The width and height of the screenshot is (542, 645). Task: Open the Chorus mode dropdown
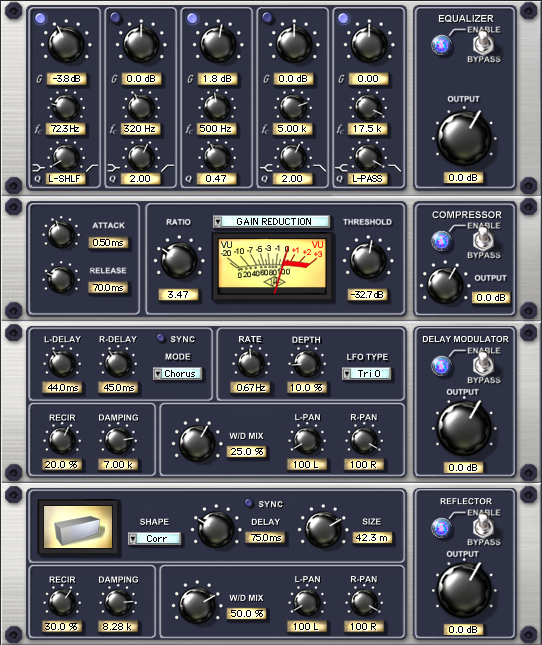178,374
